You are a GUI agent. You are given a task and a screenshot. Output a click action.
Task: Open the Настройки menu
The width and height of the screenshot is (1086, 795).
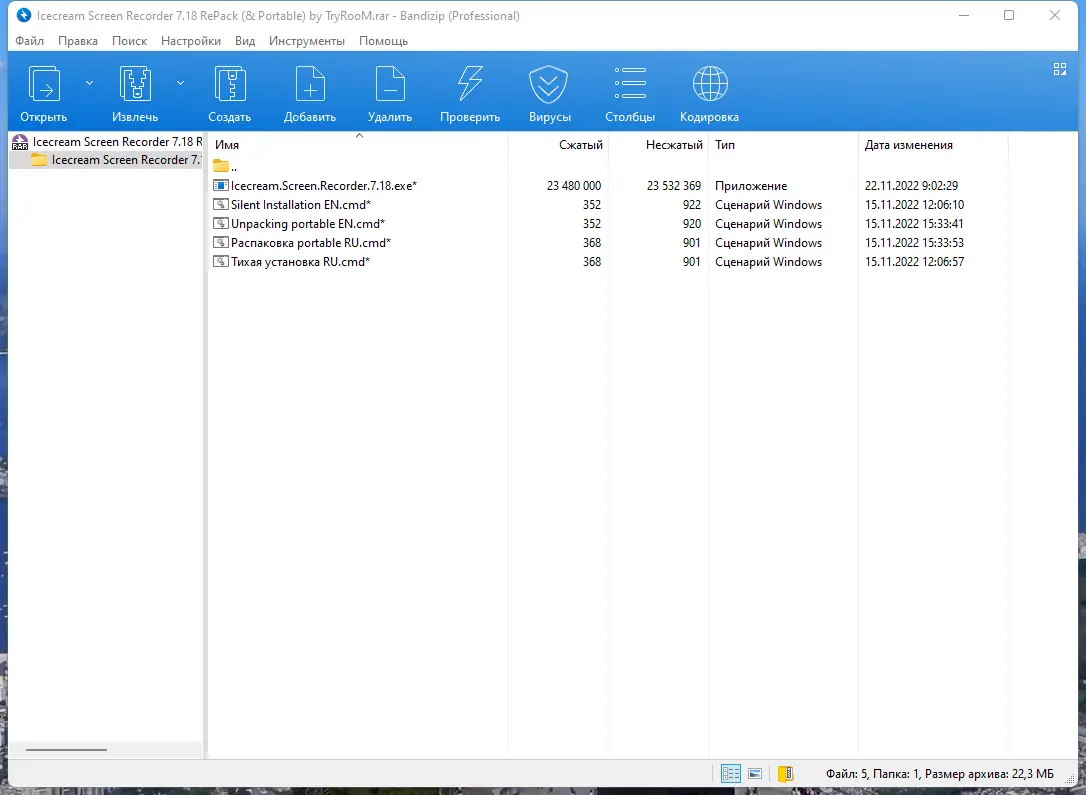[x=190, y=41]
